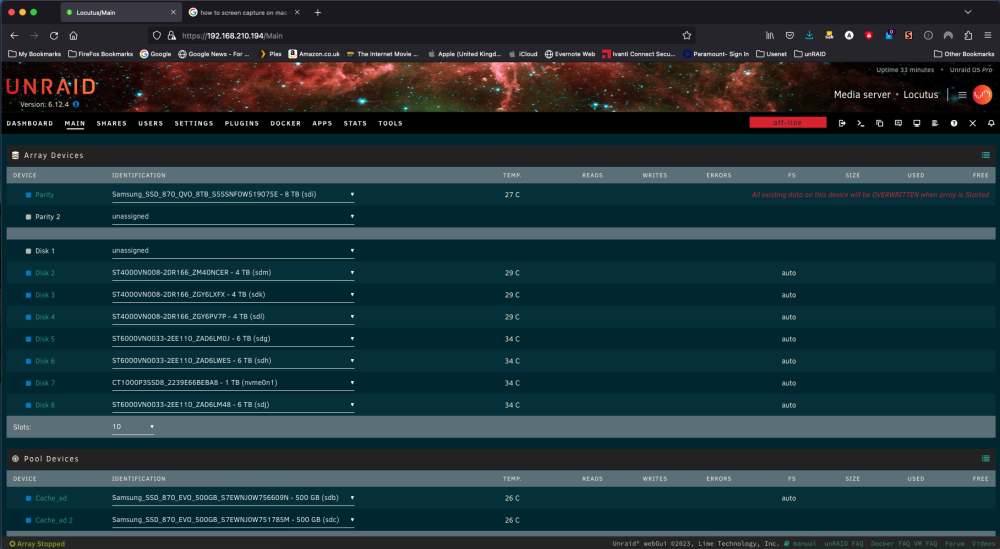Show all tabs list chevron

(x=967, y=12)
